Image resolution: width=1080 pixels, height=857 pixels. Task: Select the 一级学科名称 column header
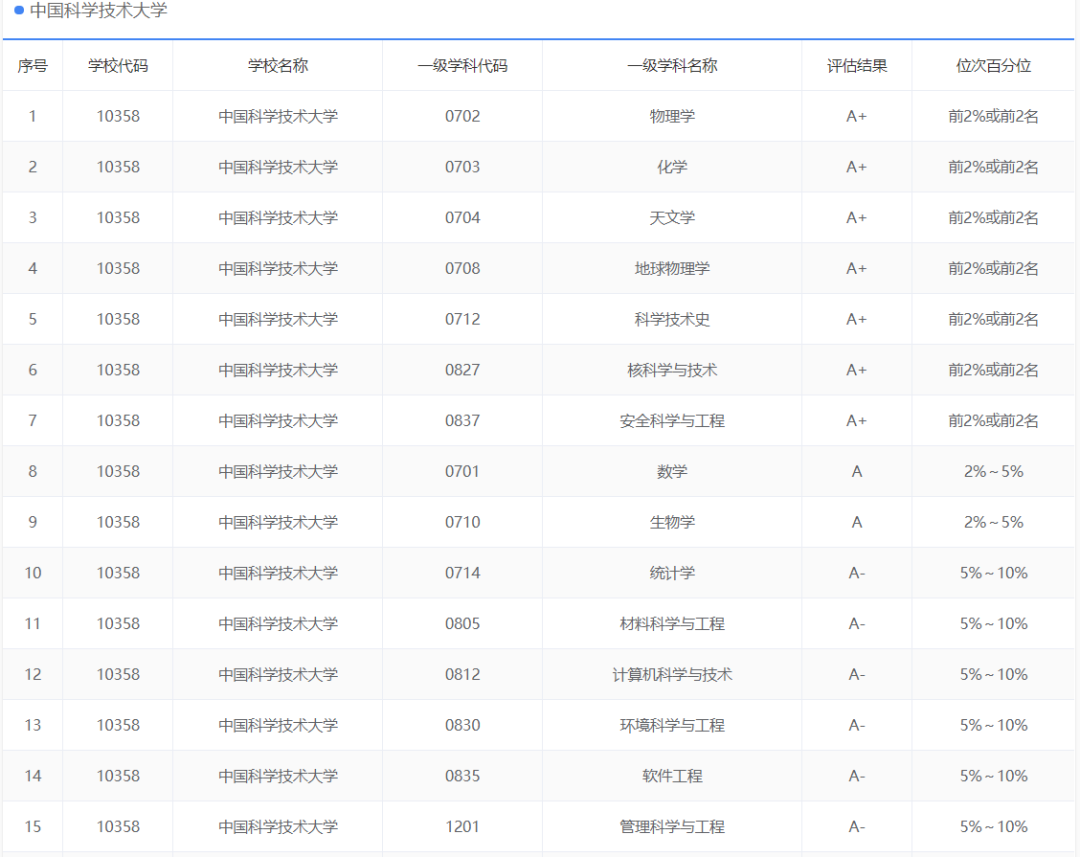pyautogui.click(x=672, y=66)
